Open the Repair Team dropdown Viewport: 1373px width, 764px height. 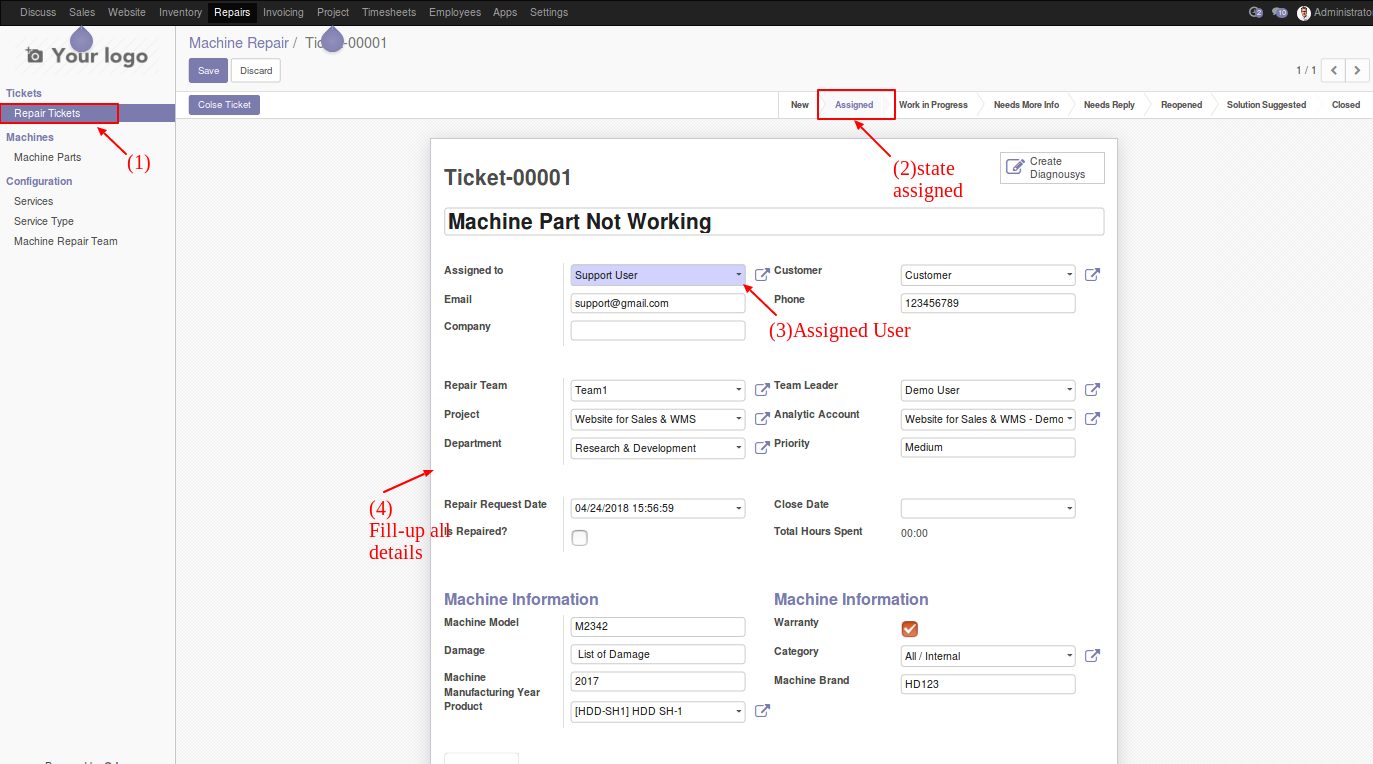[738, 390]
